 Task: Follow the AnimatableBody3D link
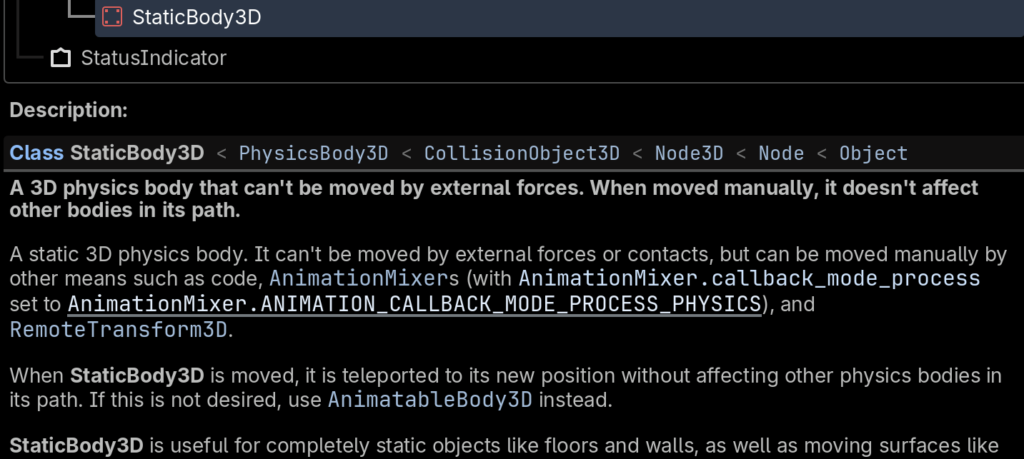(430, 401)
